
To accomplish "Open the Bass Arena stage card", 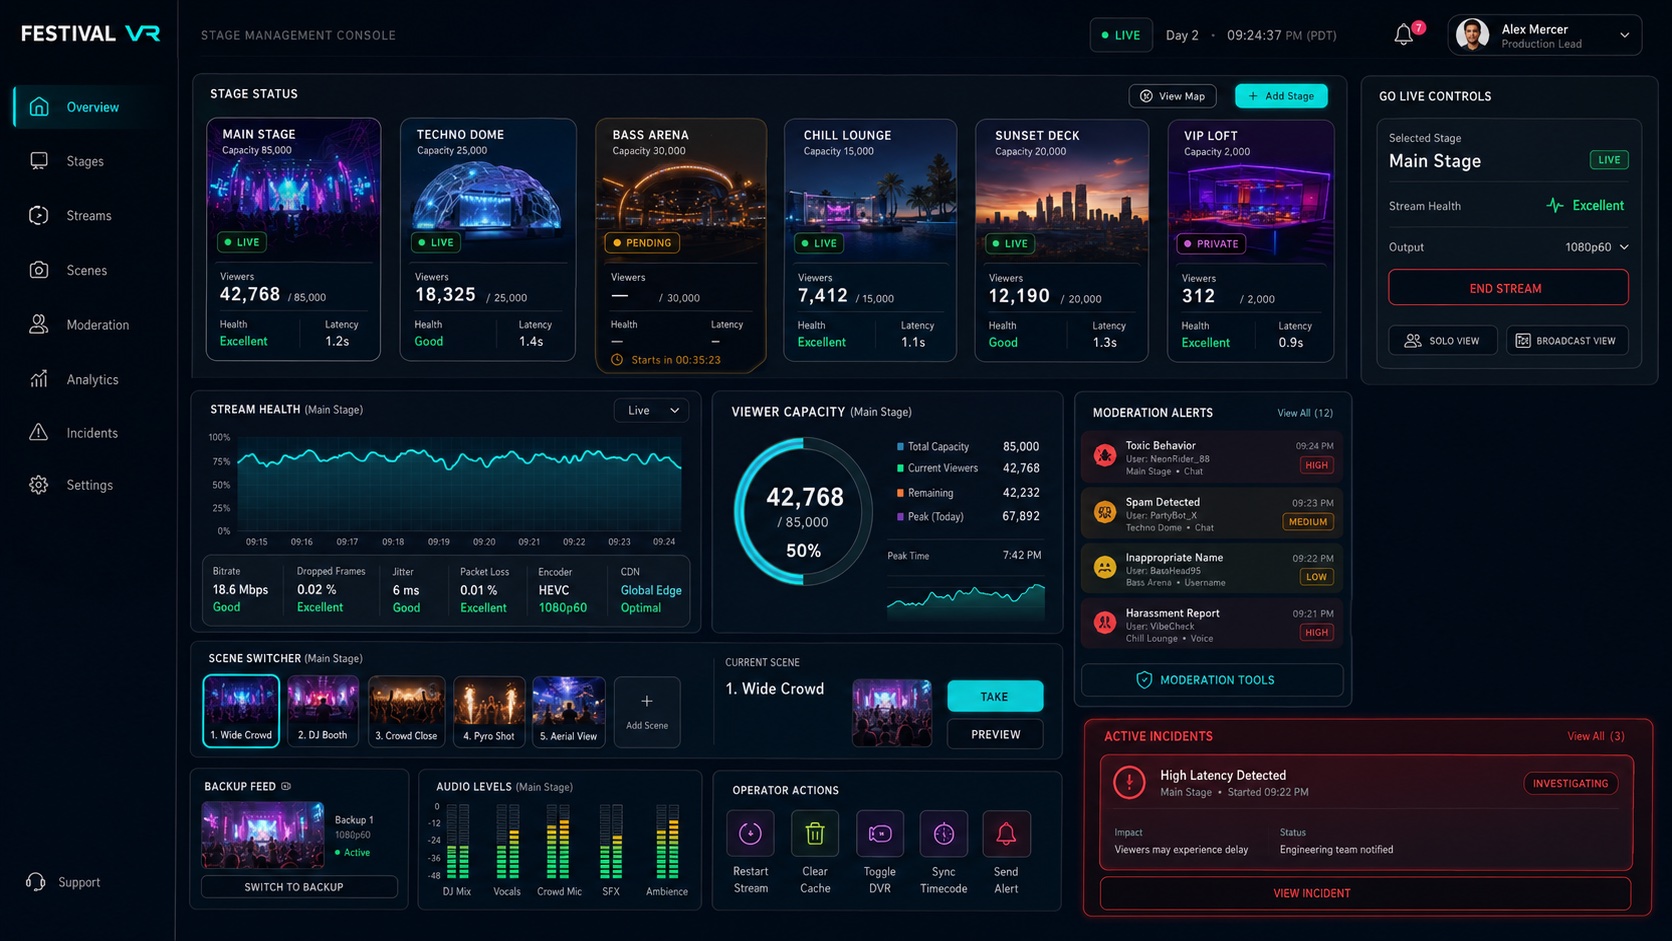I will click(681, 246).
